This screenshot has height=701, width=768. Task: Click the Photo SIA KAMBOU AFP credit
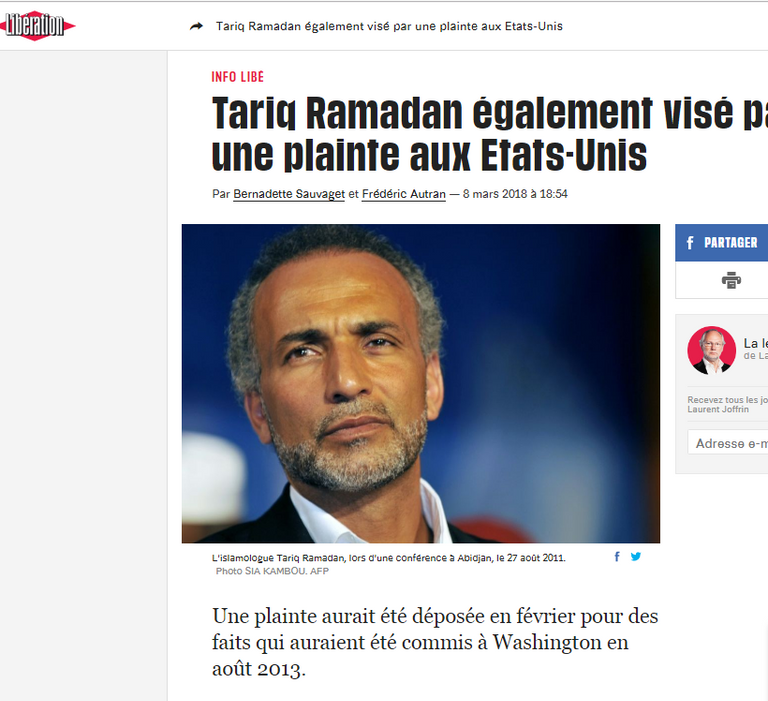pyautogui.click(x=272, y=571)
